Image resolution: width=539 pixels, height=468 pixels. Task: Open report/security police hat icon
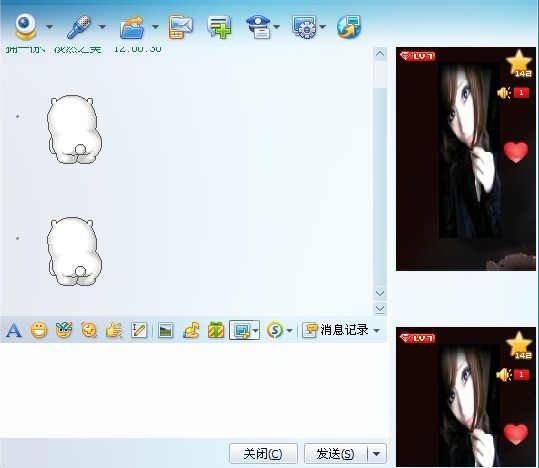(x=258, y=27)
